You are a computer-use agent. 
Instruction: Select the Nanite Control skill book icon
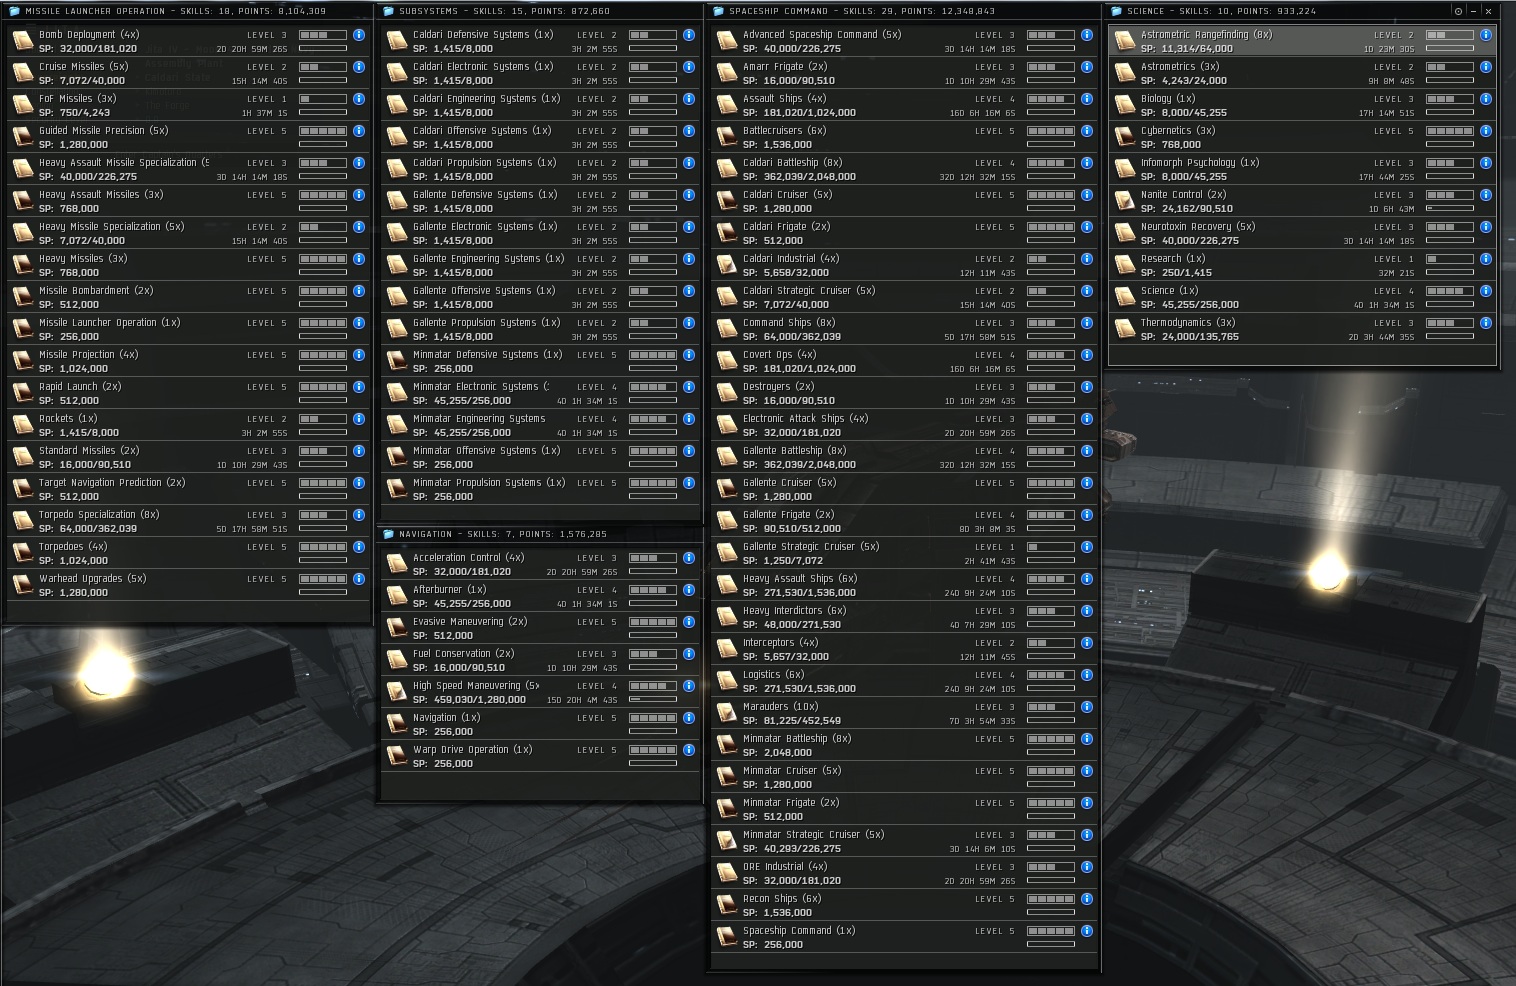tap(1125, 201)
